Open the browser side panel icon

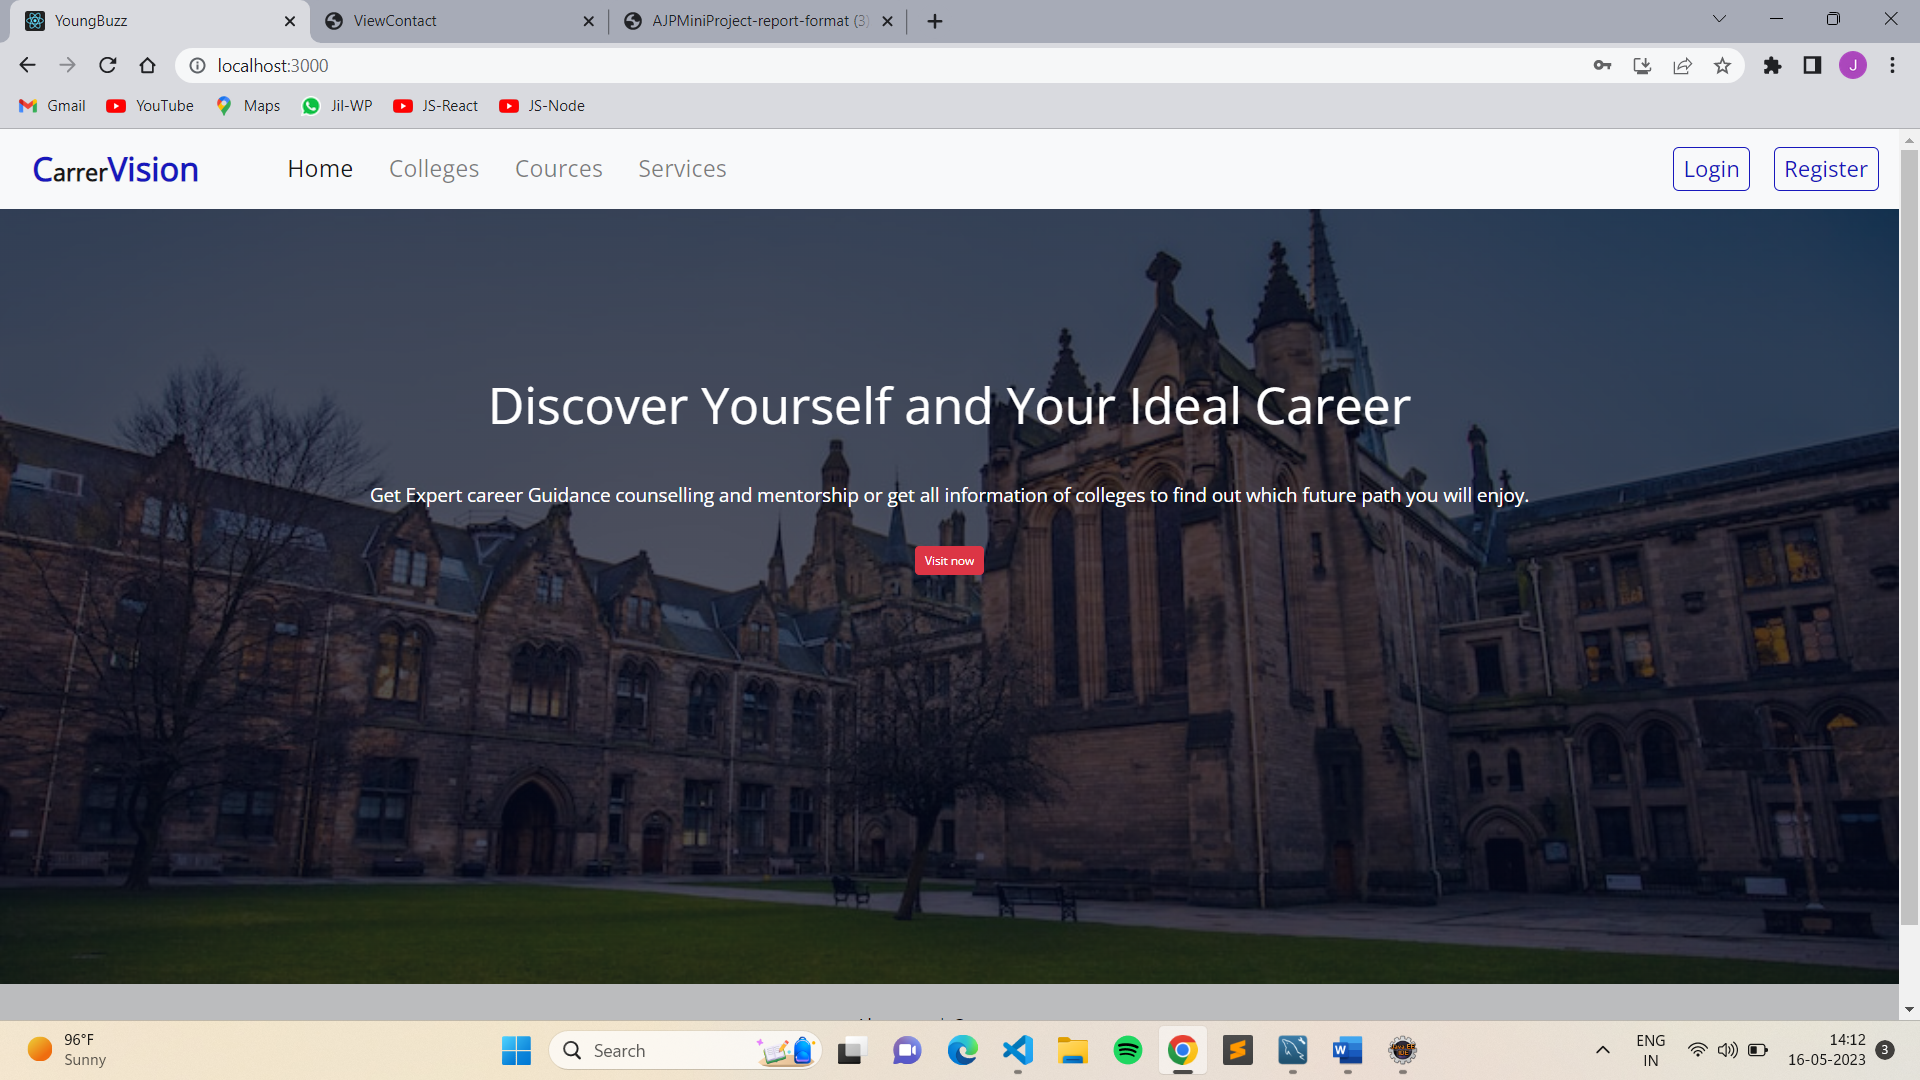(1812, 65)
